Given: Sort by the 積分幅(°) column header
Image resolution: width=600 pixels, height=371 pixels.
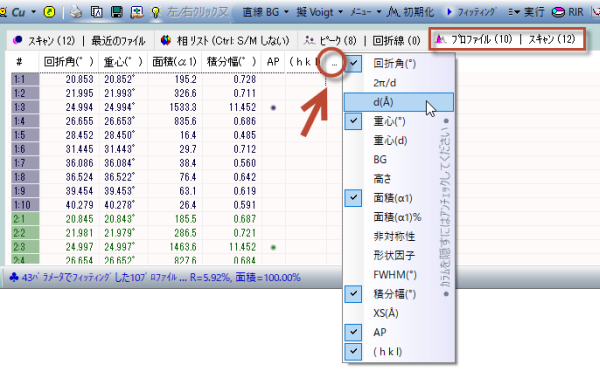Looking at the screenshot, I should click(x=231, y=62).
